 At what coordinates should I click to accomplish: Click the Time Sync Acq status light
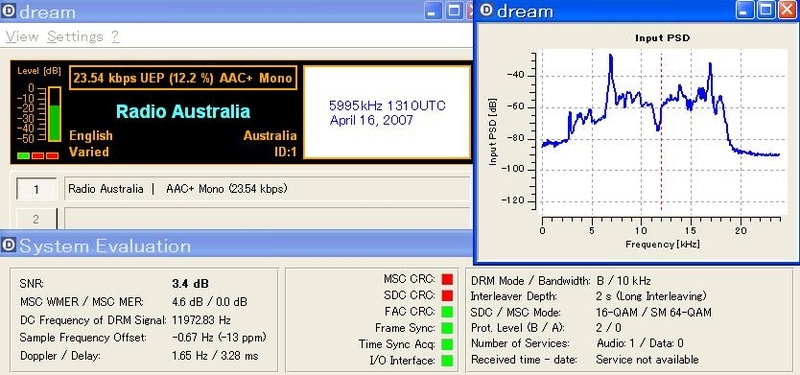click(x=447, y=344)
